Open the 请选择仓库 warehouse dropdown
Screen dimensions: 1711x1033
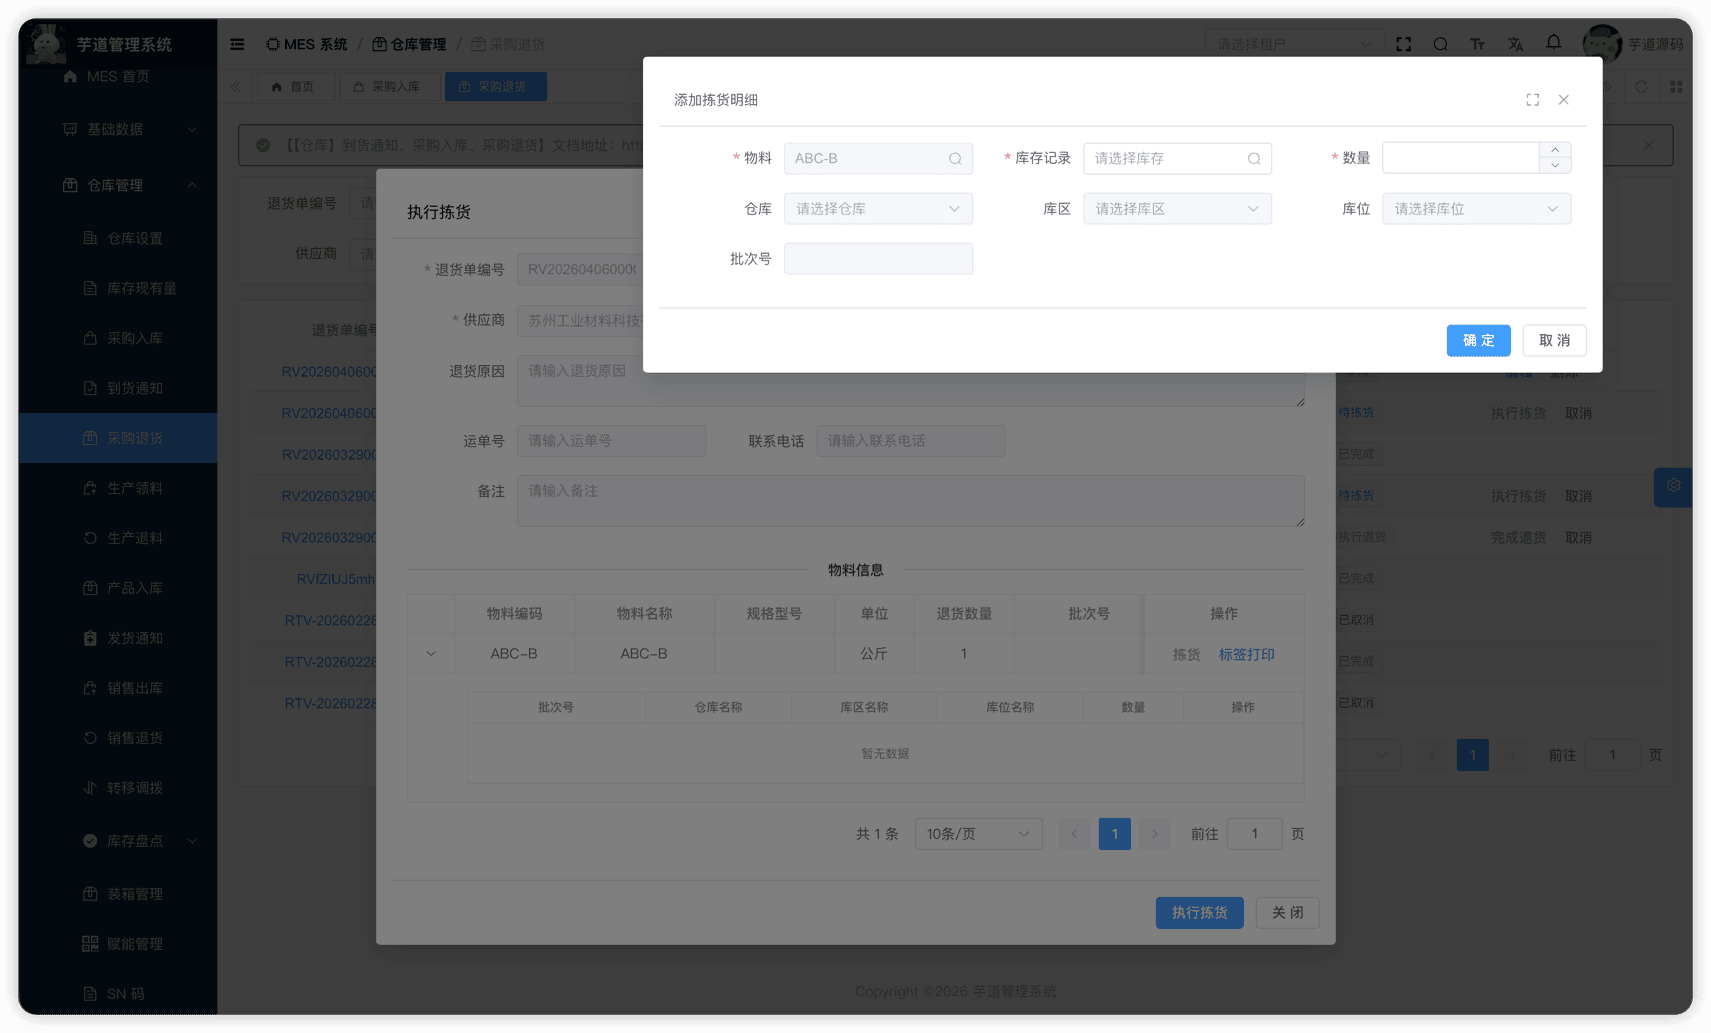[x=878, y=208]
